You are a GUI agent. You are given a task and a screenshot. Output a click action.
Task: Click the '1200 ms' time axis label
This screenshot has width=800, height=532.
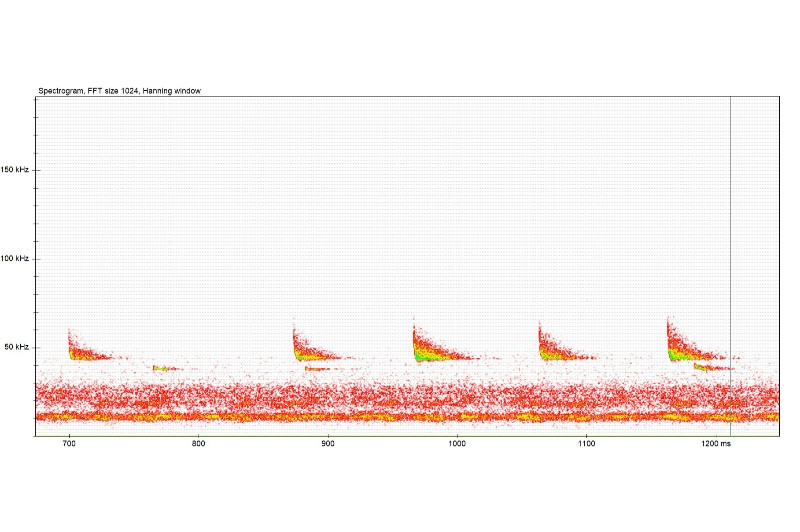(716, 444)
